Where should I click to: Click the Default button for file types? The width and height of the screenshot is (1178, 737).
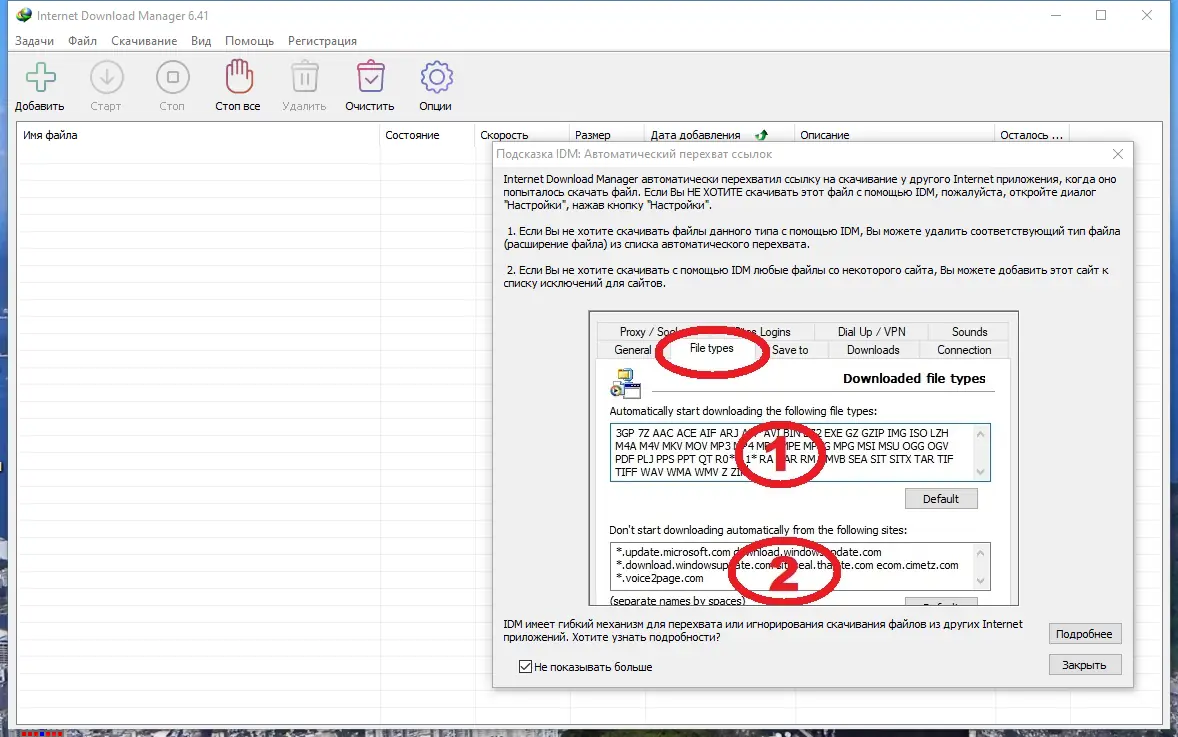(941, 498)
